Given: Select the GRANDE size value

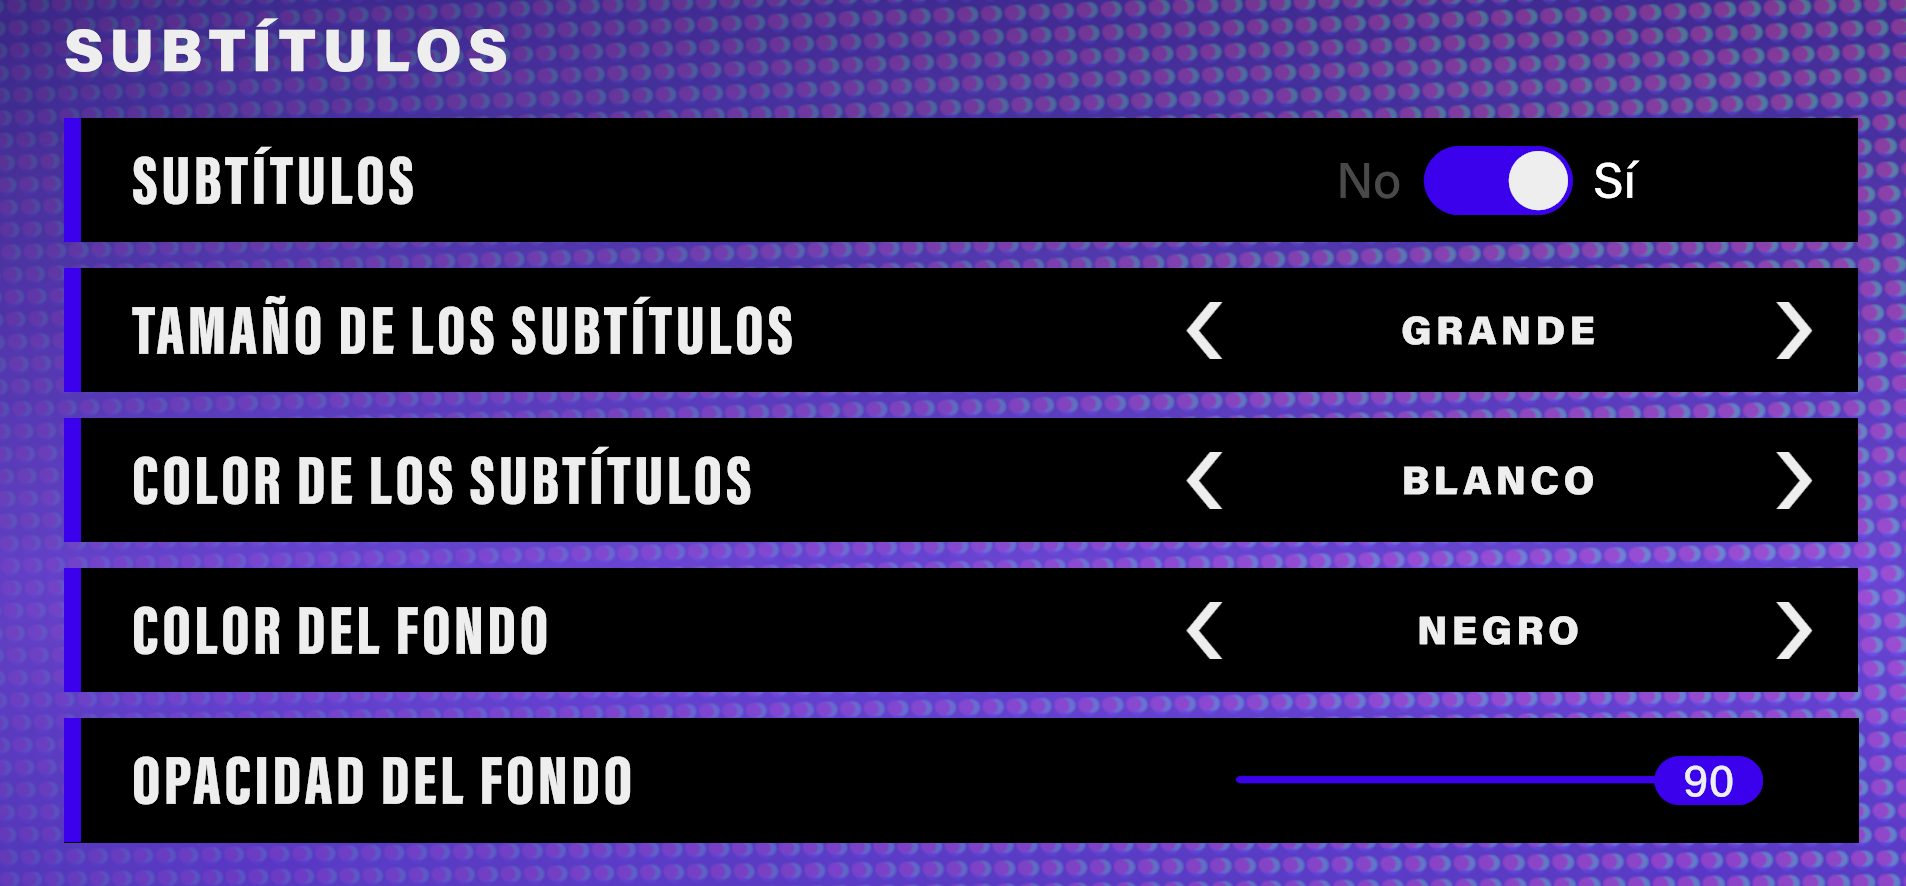Looking at the screenshot, I should (x=1500, y=330).
